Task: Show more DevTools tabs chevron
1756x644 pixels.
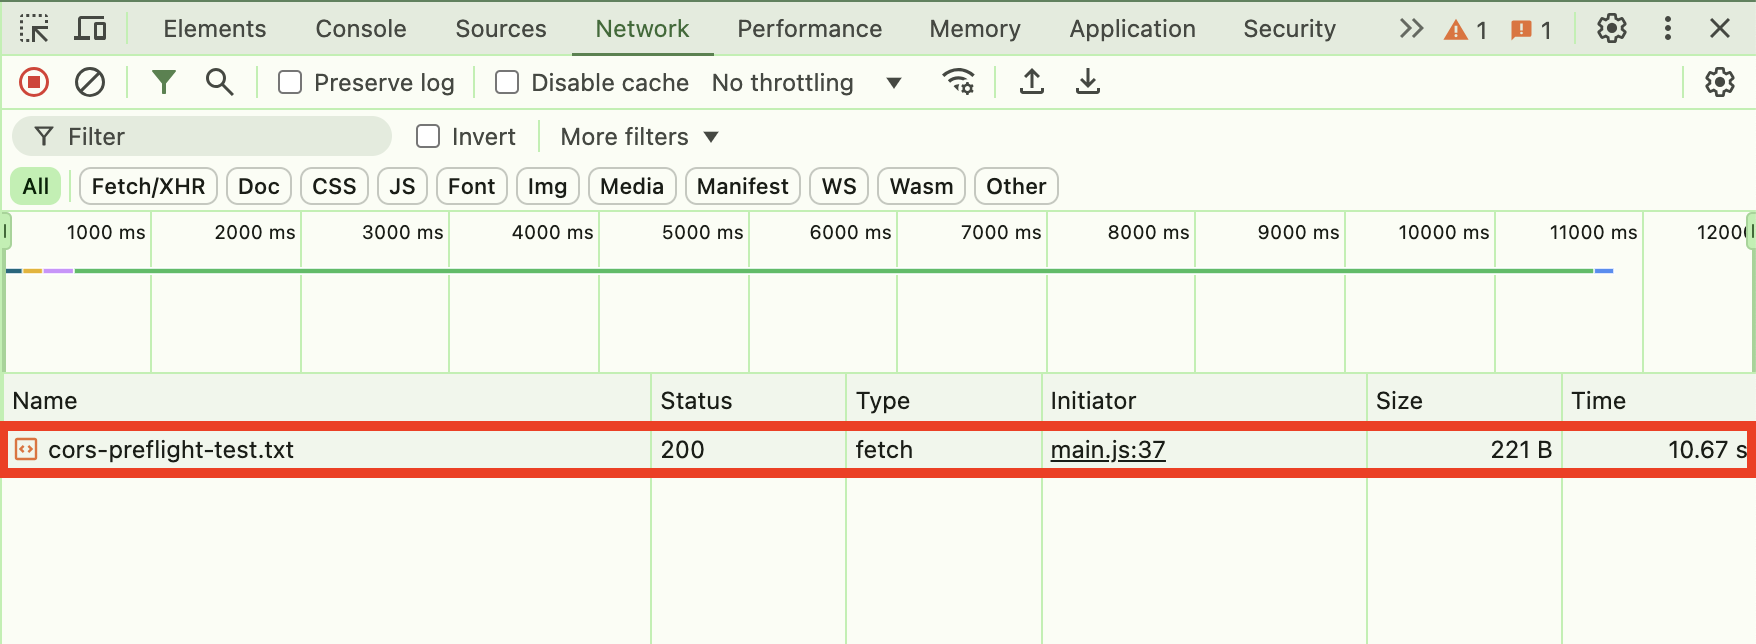Action: point(1410,29)
